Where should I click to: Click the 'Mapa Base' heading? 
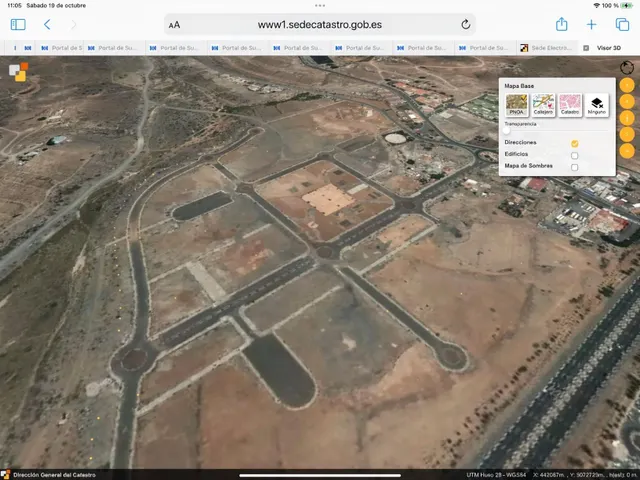[x=519, y=86]
